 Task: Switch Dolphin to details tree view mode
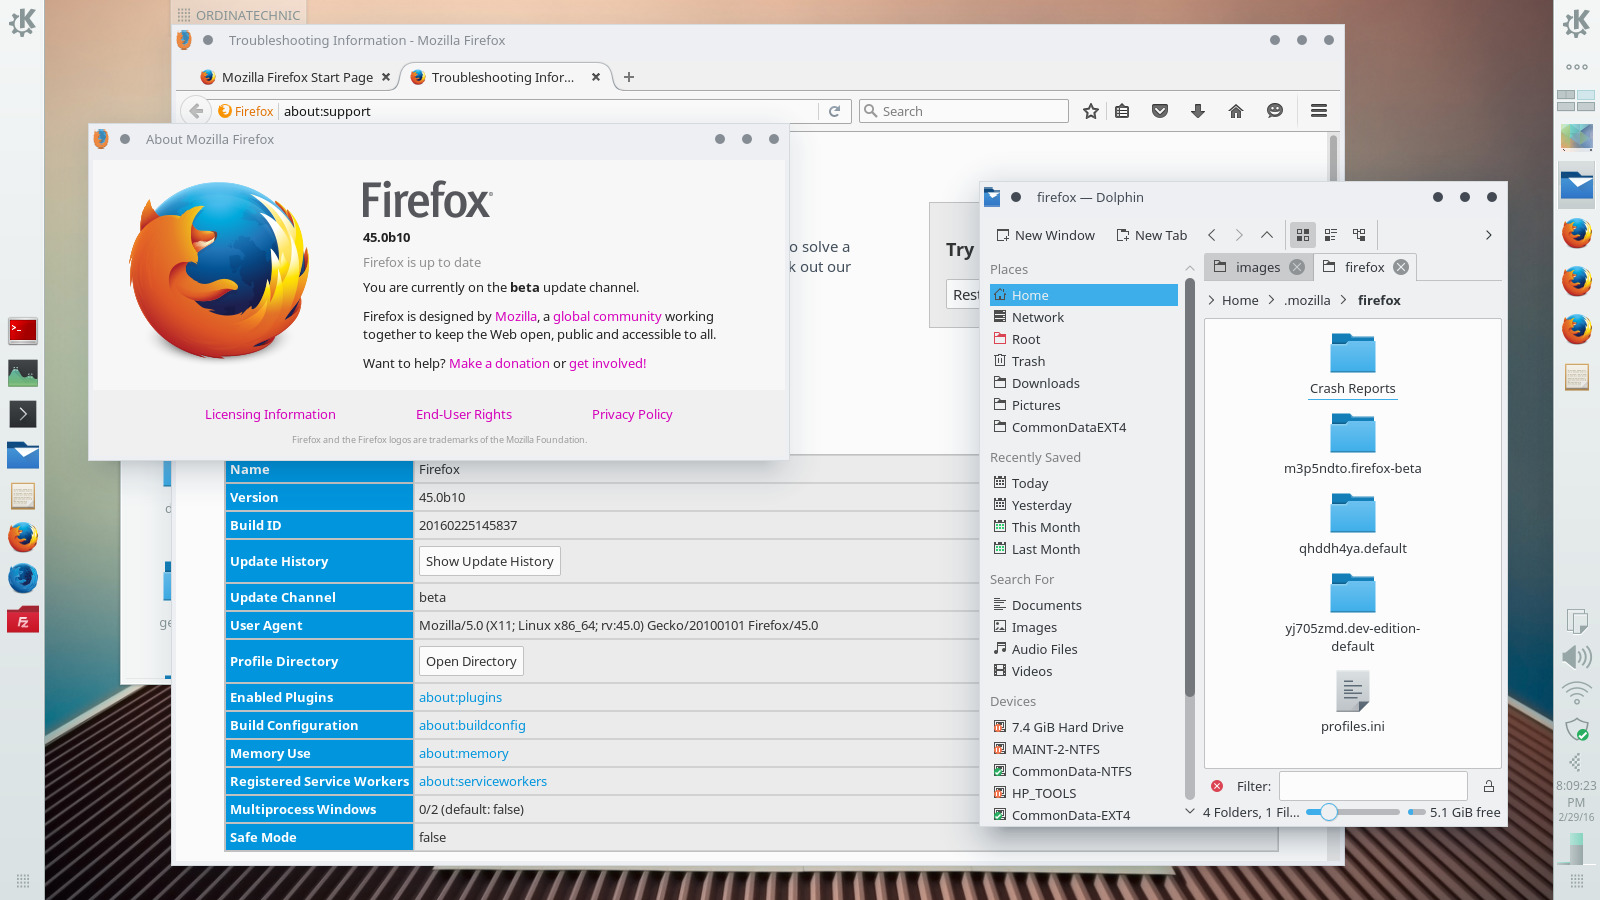click(x=1359, y=235)
